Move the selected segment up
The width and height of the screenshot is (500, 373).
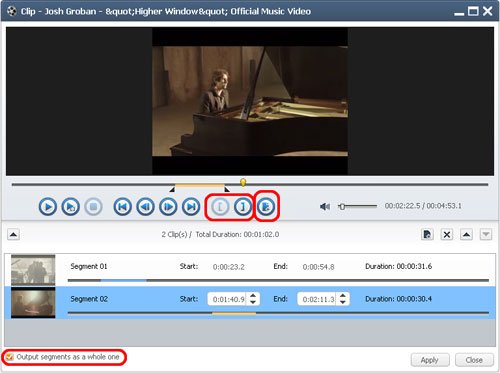466,235
